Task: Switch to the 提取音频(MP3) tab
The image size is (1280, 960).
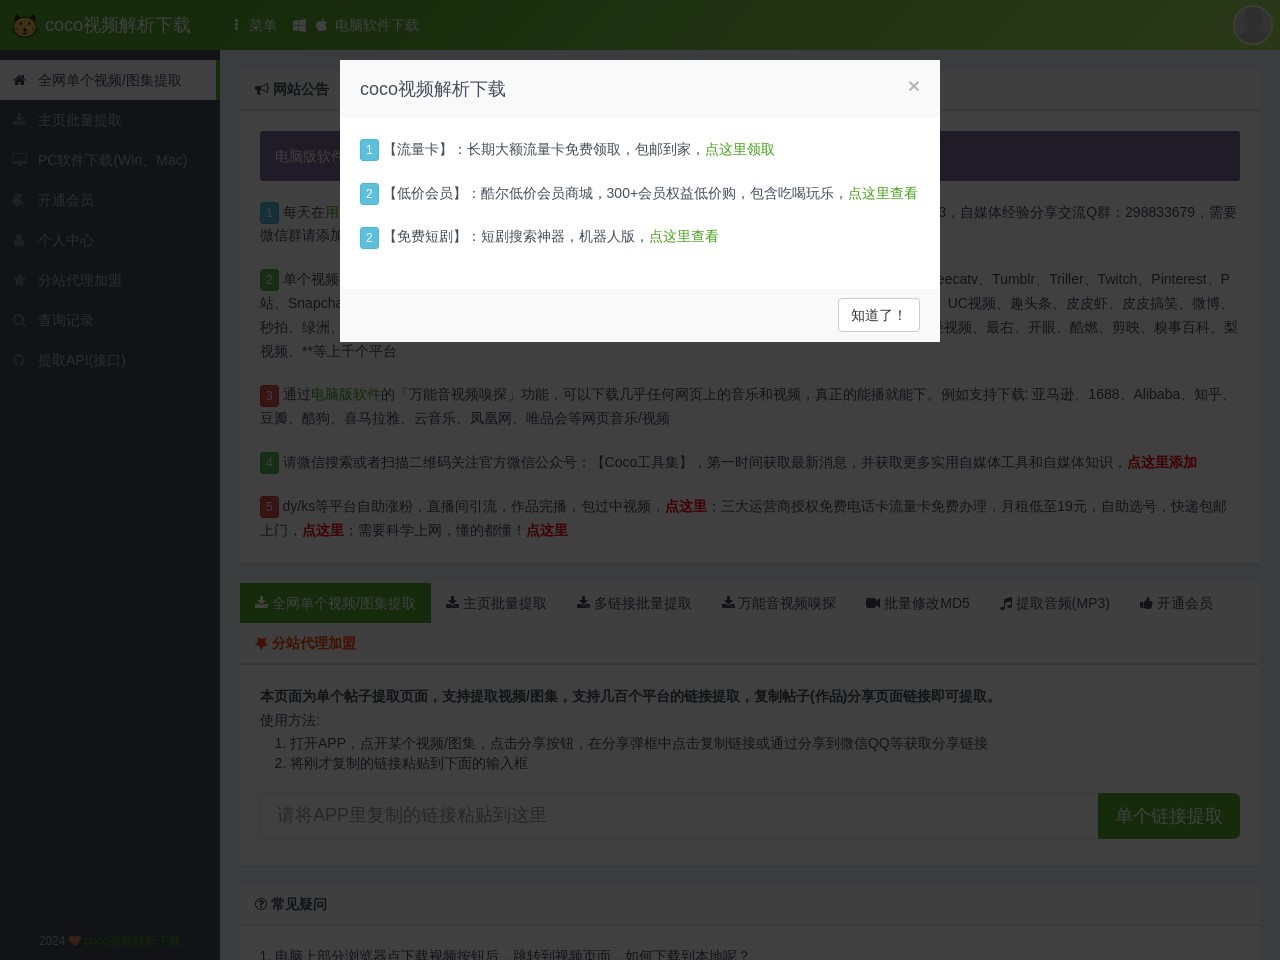Action: (x=1055, y=603)
